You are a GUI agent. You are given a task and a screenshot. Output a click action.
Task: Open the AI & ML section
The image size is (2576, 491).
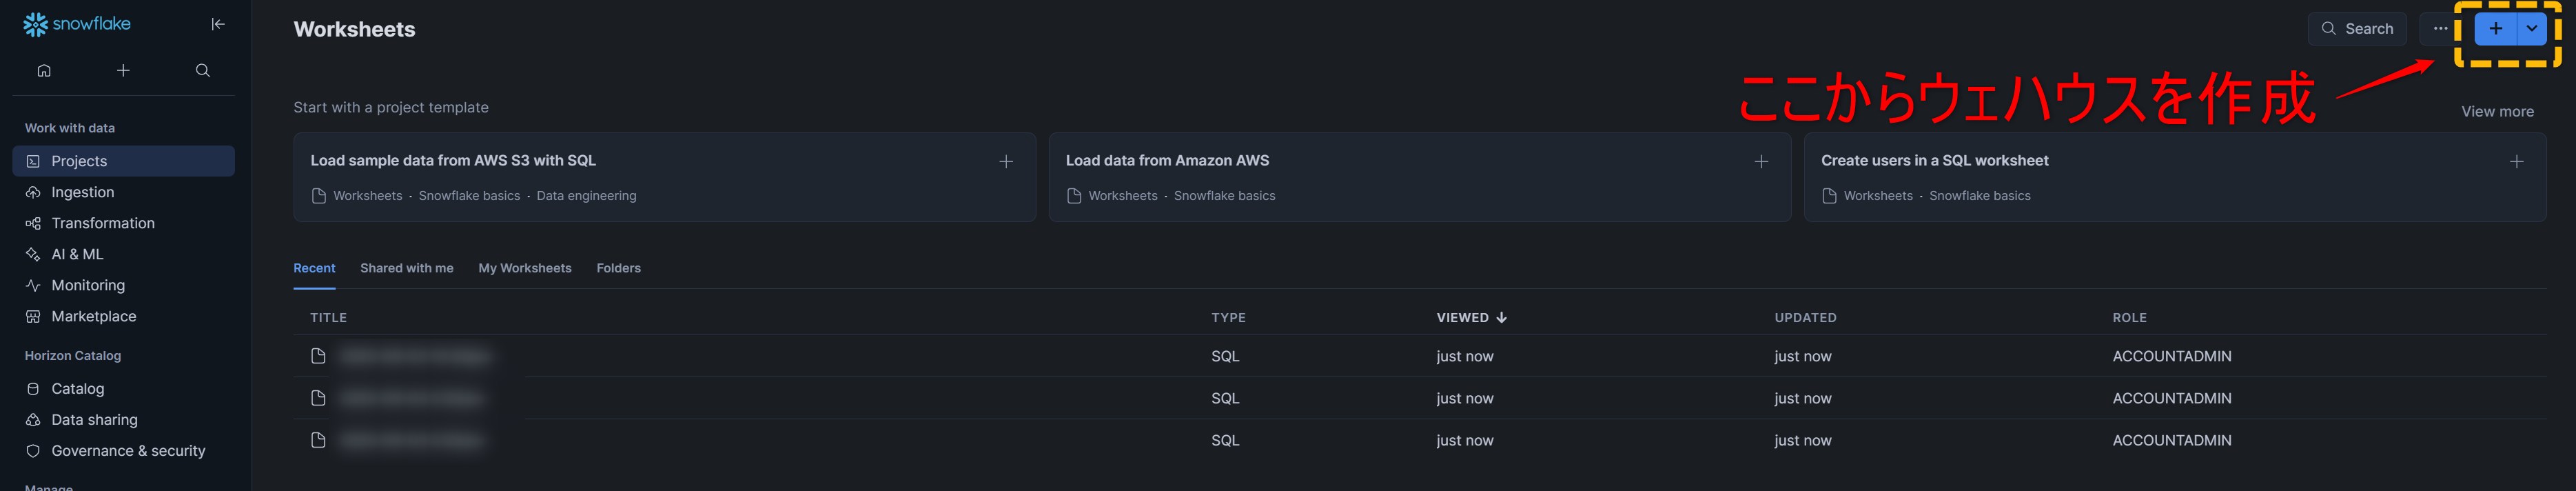[x=123, y=254]
